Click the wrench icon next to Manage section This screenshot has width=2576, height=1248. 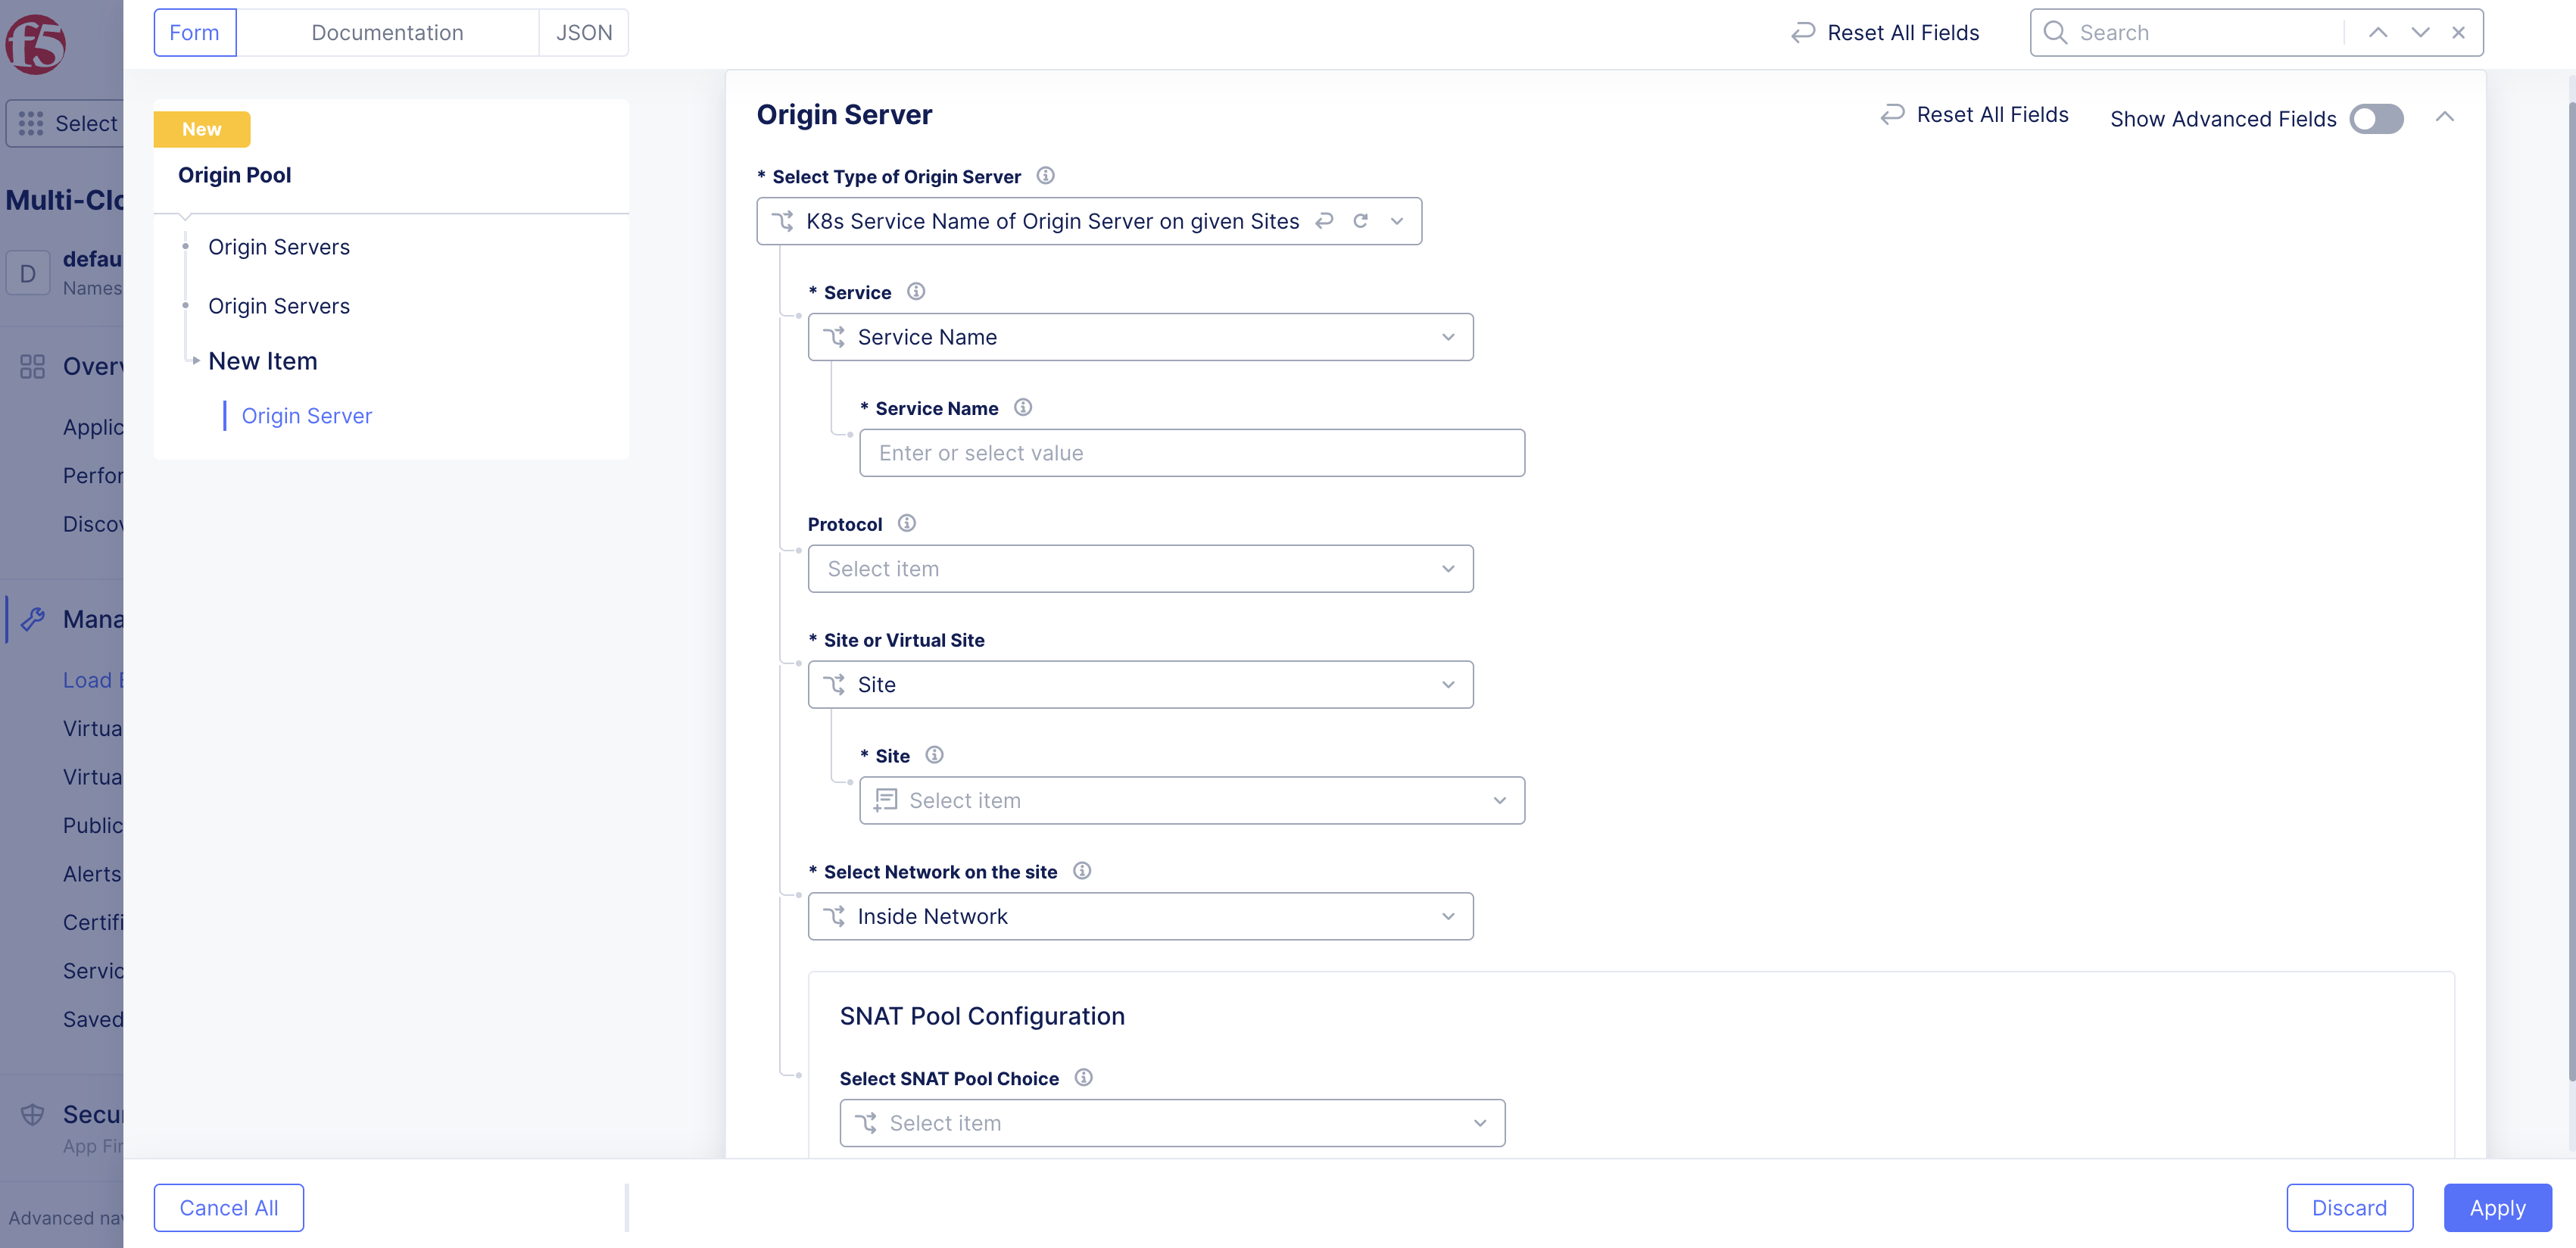click(33, 619)
